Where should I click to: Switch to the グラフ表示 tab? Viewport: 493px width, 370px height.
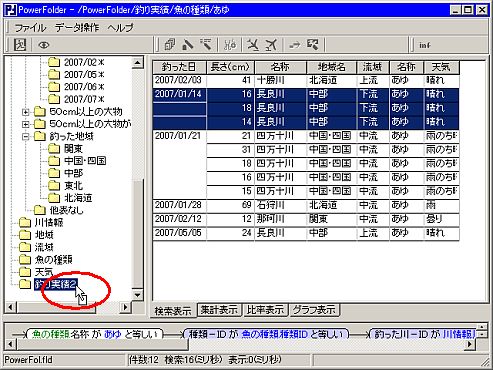314,310
